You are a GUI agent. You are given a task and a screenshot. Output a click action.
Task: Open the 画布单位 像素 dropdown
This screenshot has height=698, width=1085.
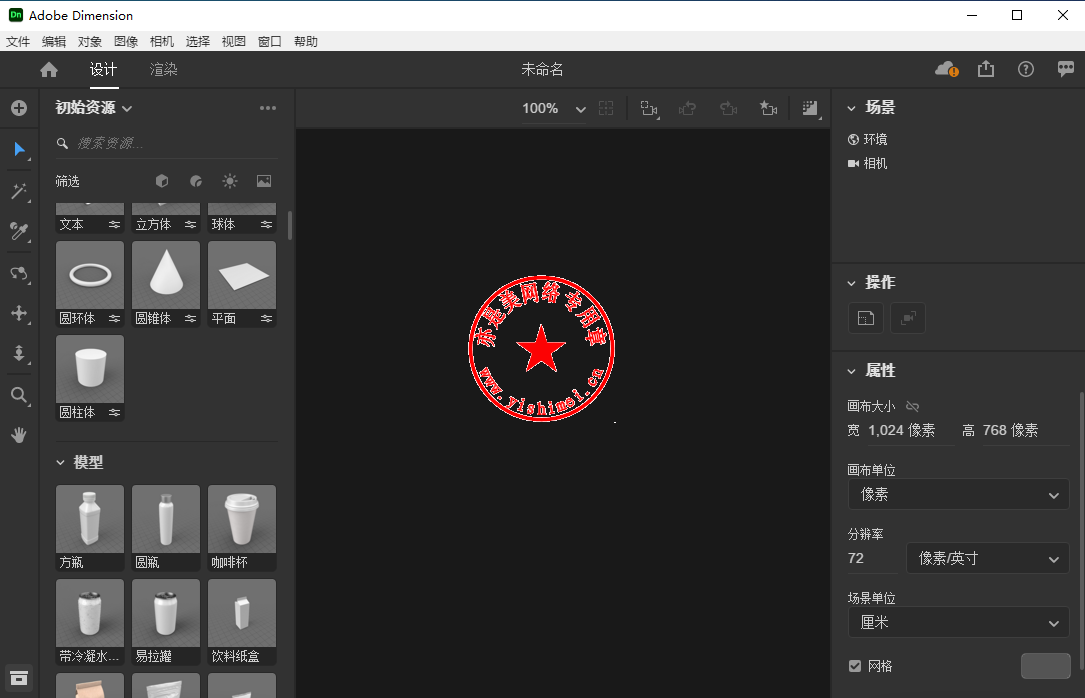tap(958, 495)
